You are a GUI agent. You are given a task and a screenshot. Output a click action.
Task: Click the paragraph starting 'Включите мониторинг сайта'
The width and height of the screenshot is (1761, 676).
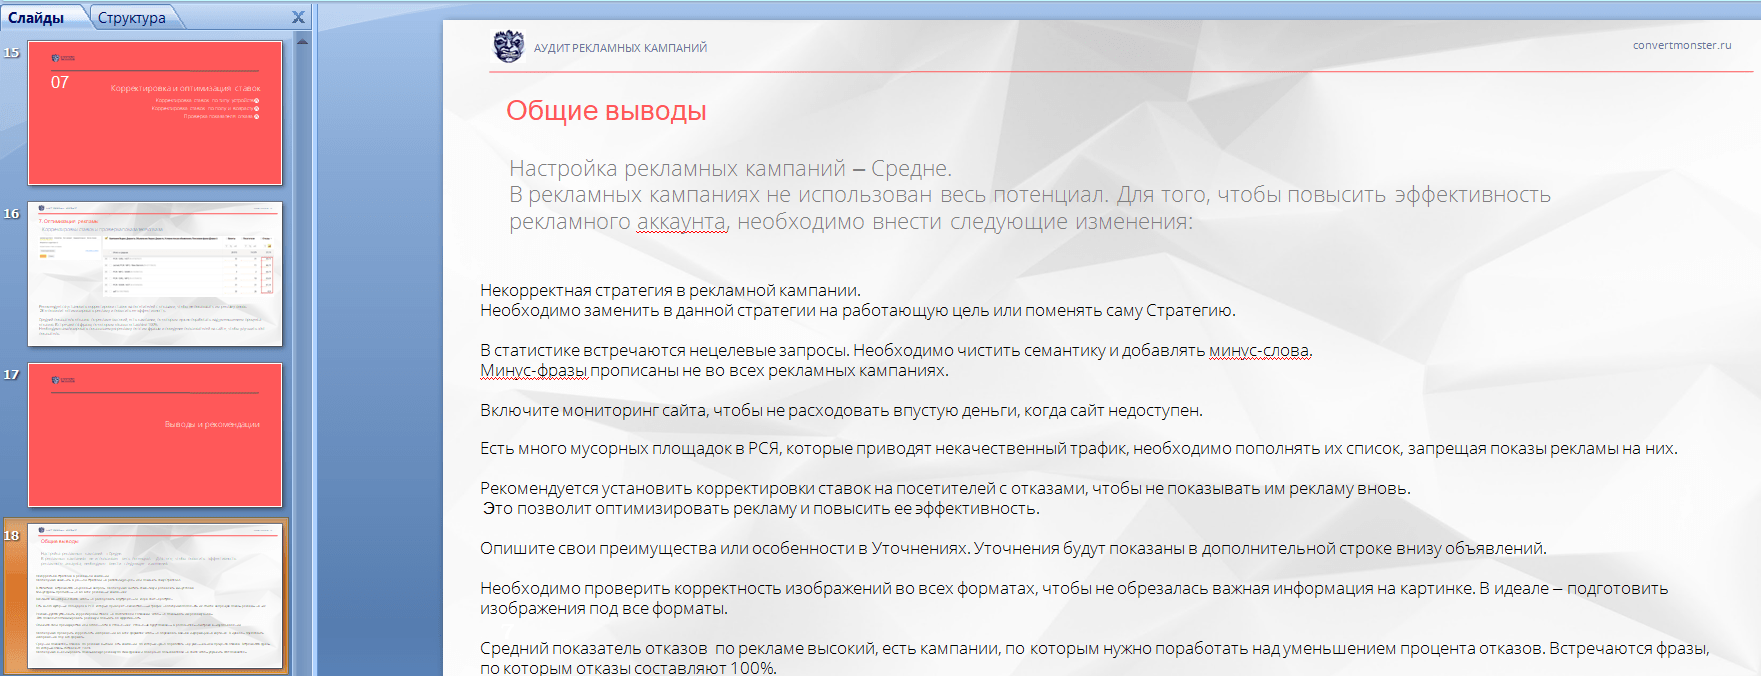point(840,411)
